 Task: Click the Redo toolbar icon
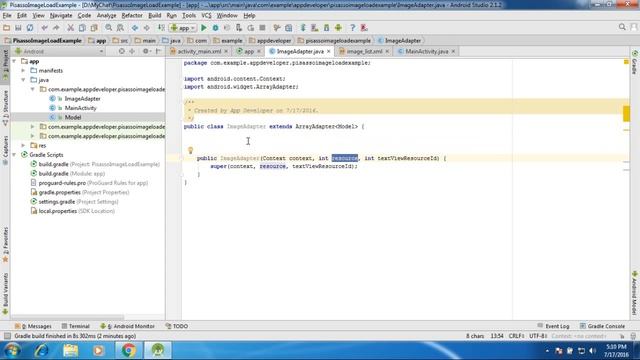click(56, 28)
